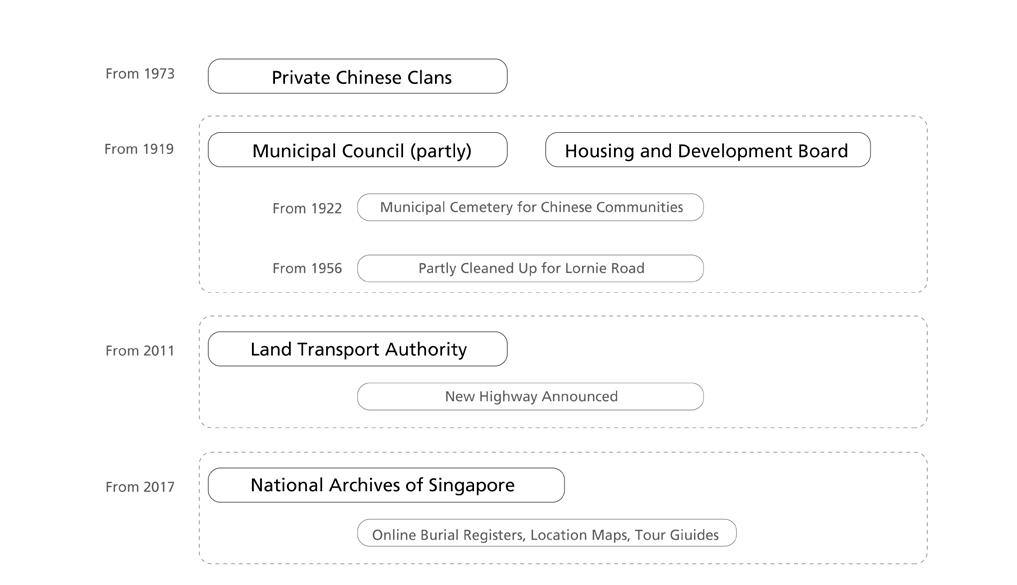
Task: Click the From 1919 label
Action: pos(139,149)
